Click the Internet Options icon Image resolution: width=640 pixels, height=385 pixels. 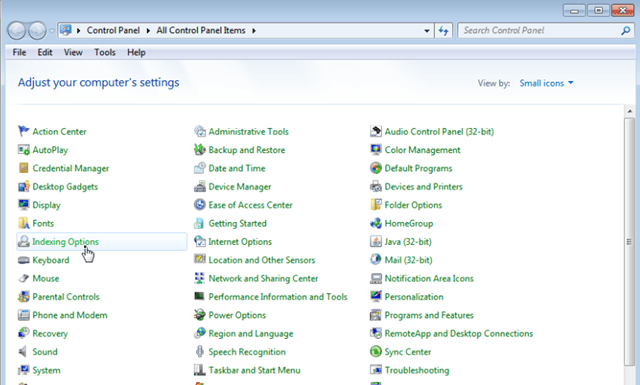200,241
